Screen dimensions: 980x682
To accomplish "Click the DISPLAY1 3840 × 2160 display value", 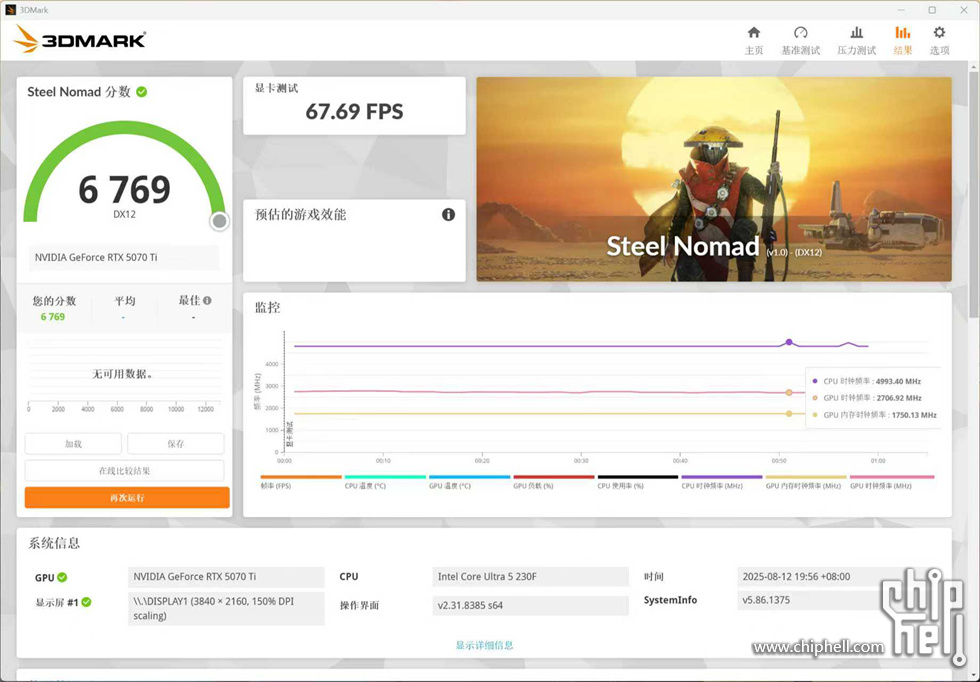I will 226,608.
